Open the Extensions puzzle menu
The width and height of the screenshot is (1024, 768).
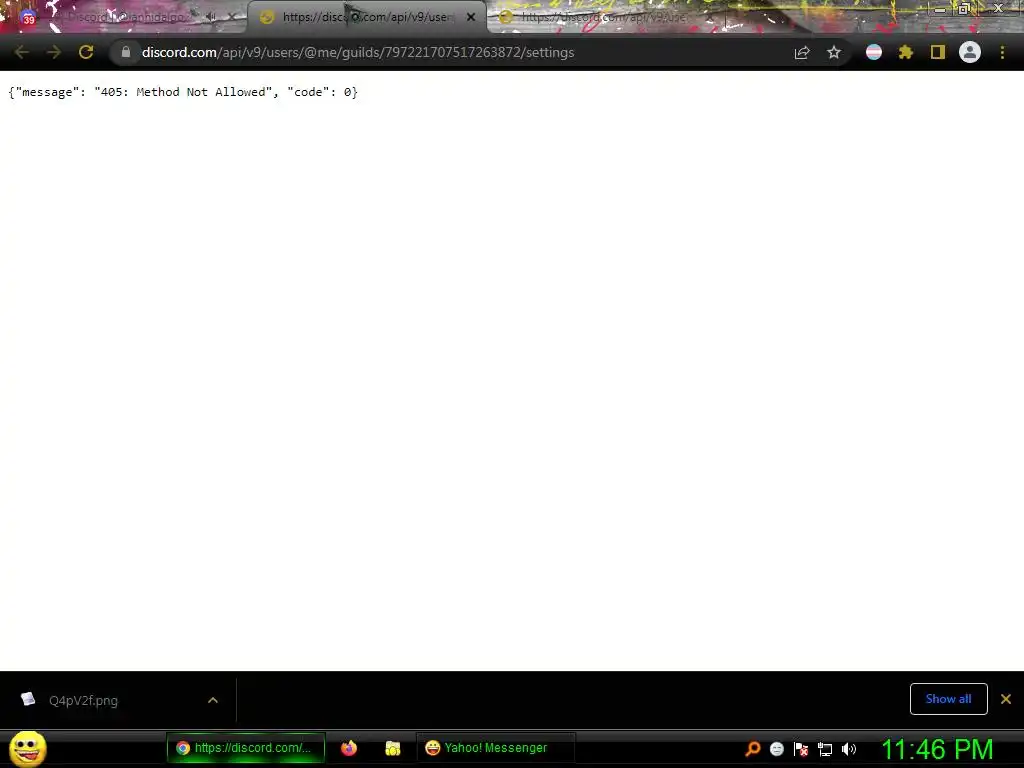pos(906,52)
